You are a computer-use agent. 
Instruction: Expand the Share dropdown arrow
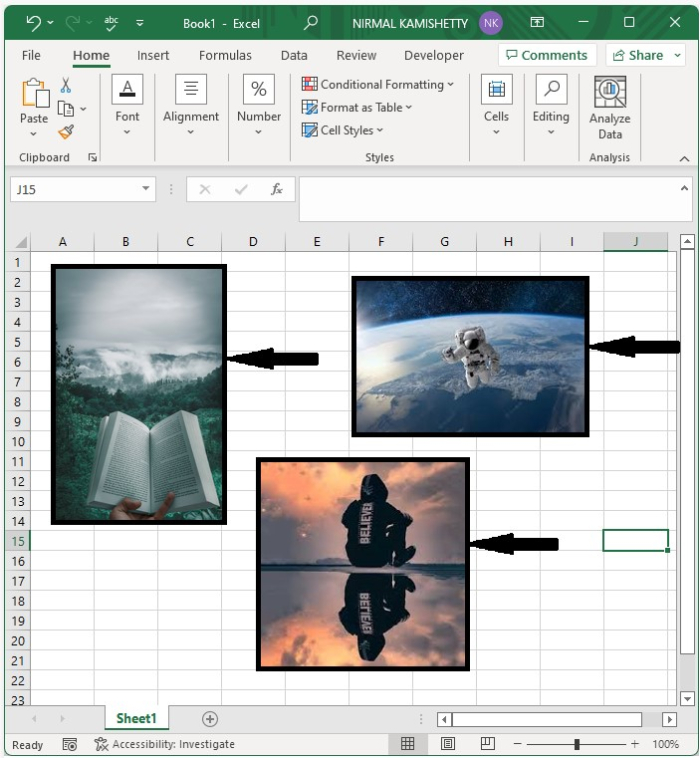pos(678,55)
